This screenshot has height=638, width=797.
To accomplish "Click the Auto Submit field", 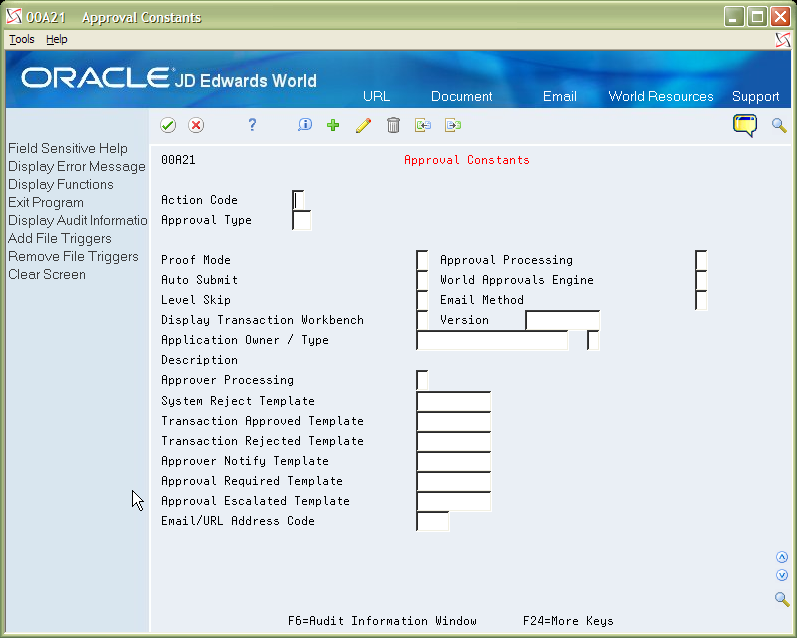I will [422, 280].
